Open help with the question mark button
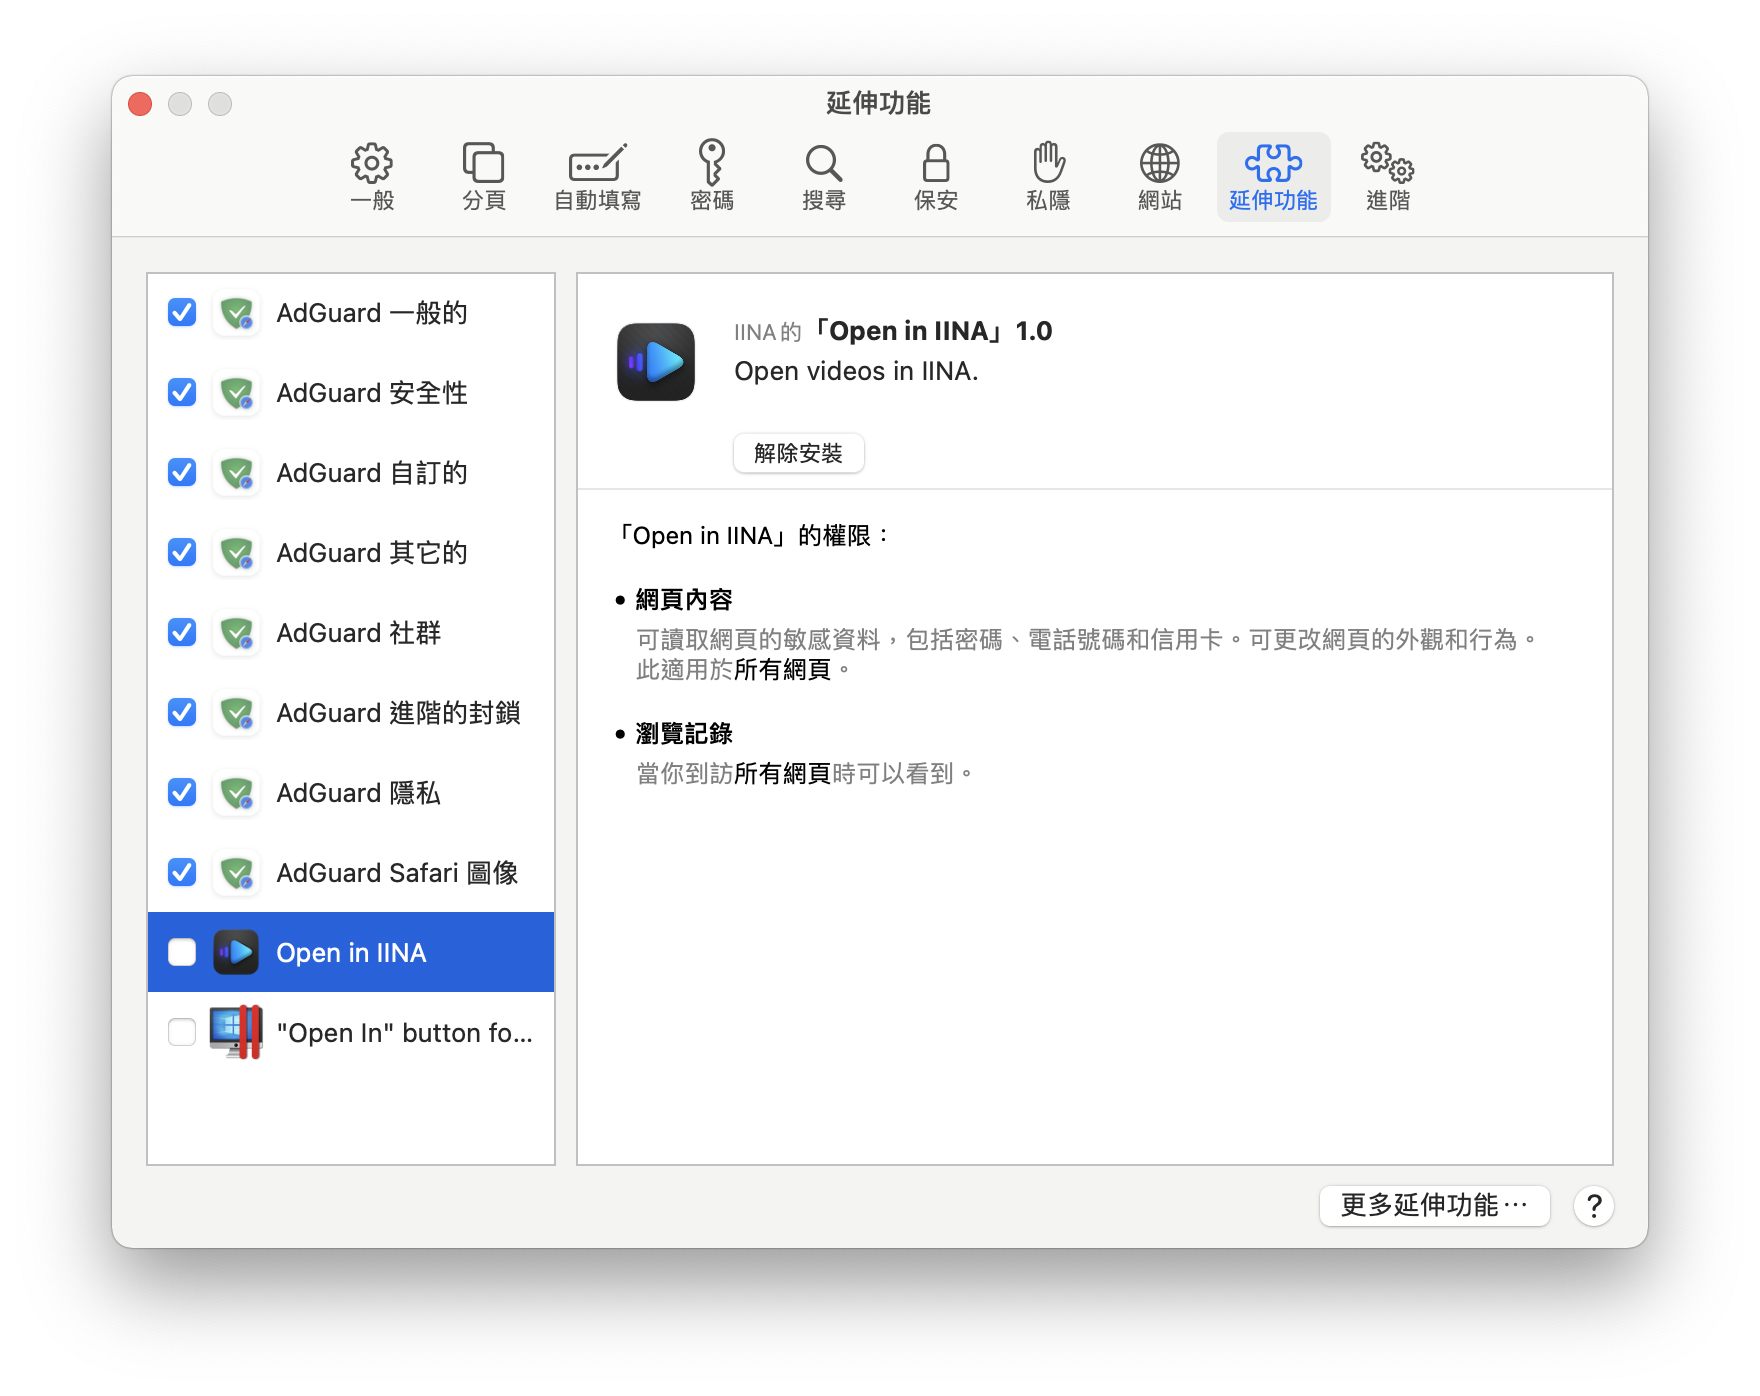Screen dimensions: 1760x1396 [x=1594, y=1206]
